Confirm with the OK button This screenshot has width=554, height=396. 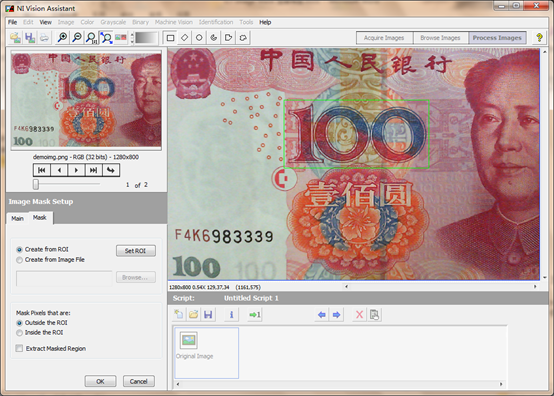pos(100,381)
